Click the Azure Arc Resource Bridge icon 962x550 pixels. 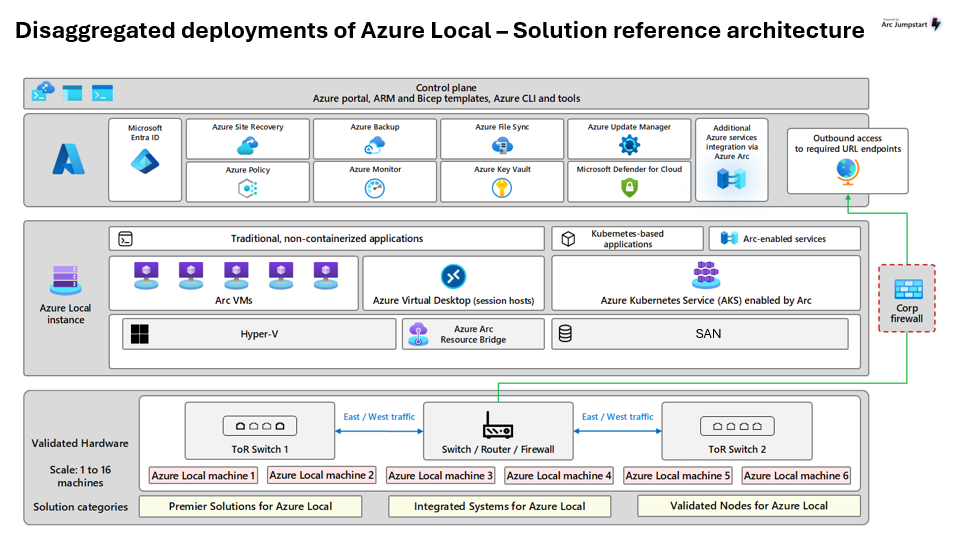419,333
